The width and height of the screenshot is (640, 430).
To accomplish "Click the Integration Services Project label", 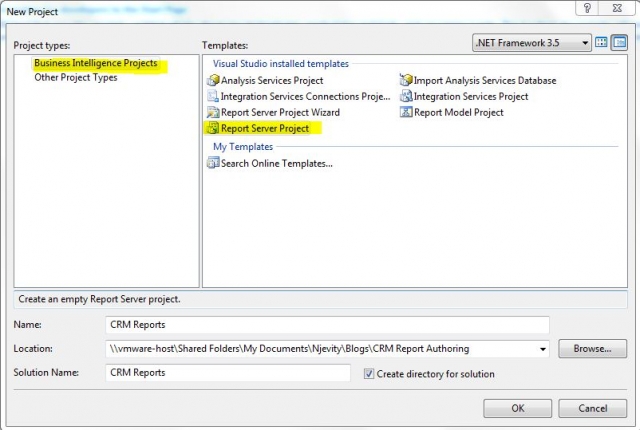I will [471, 97].
